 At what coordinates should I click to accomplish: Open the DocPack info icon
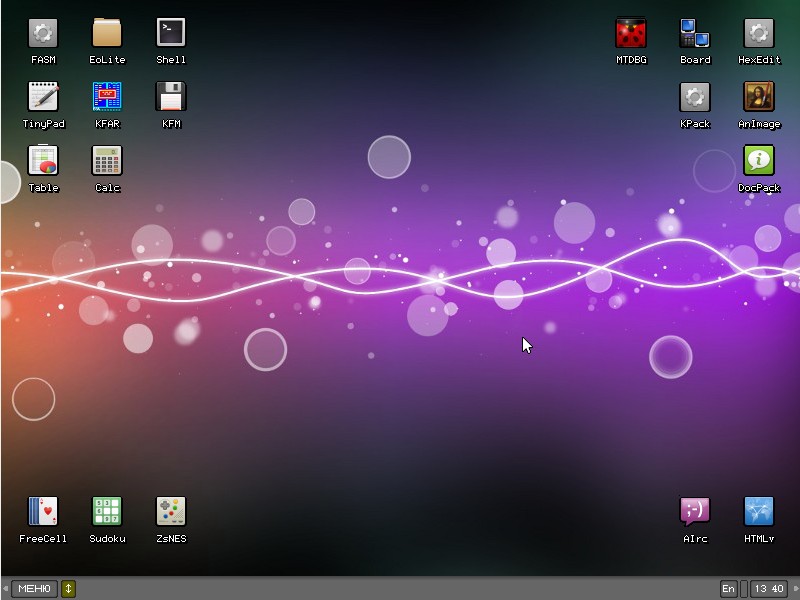pyautogui.click(x=758, y=161)
